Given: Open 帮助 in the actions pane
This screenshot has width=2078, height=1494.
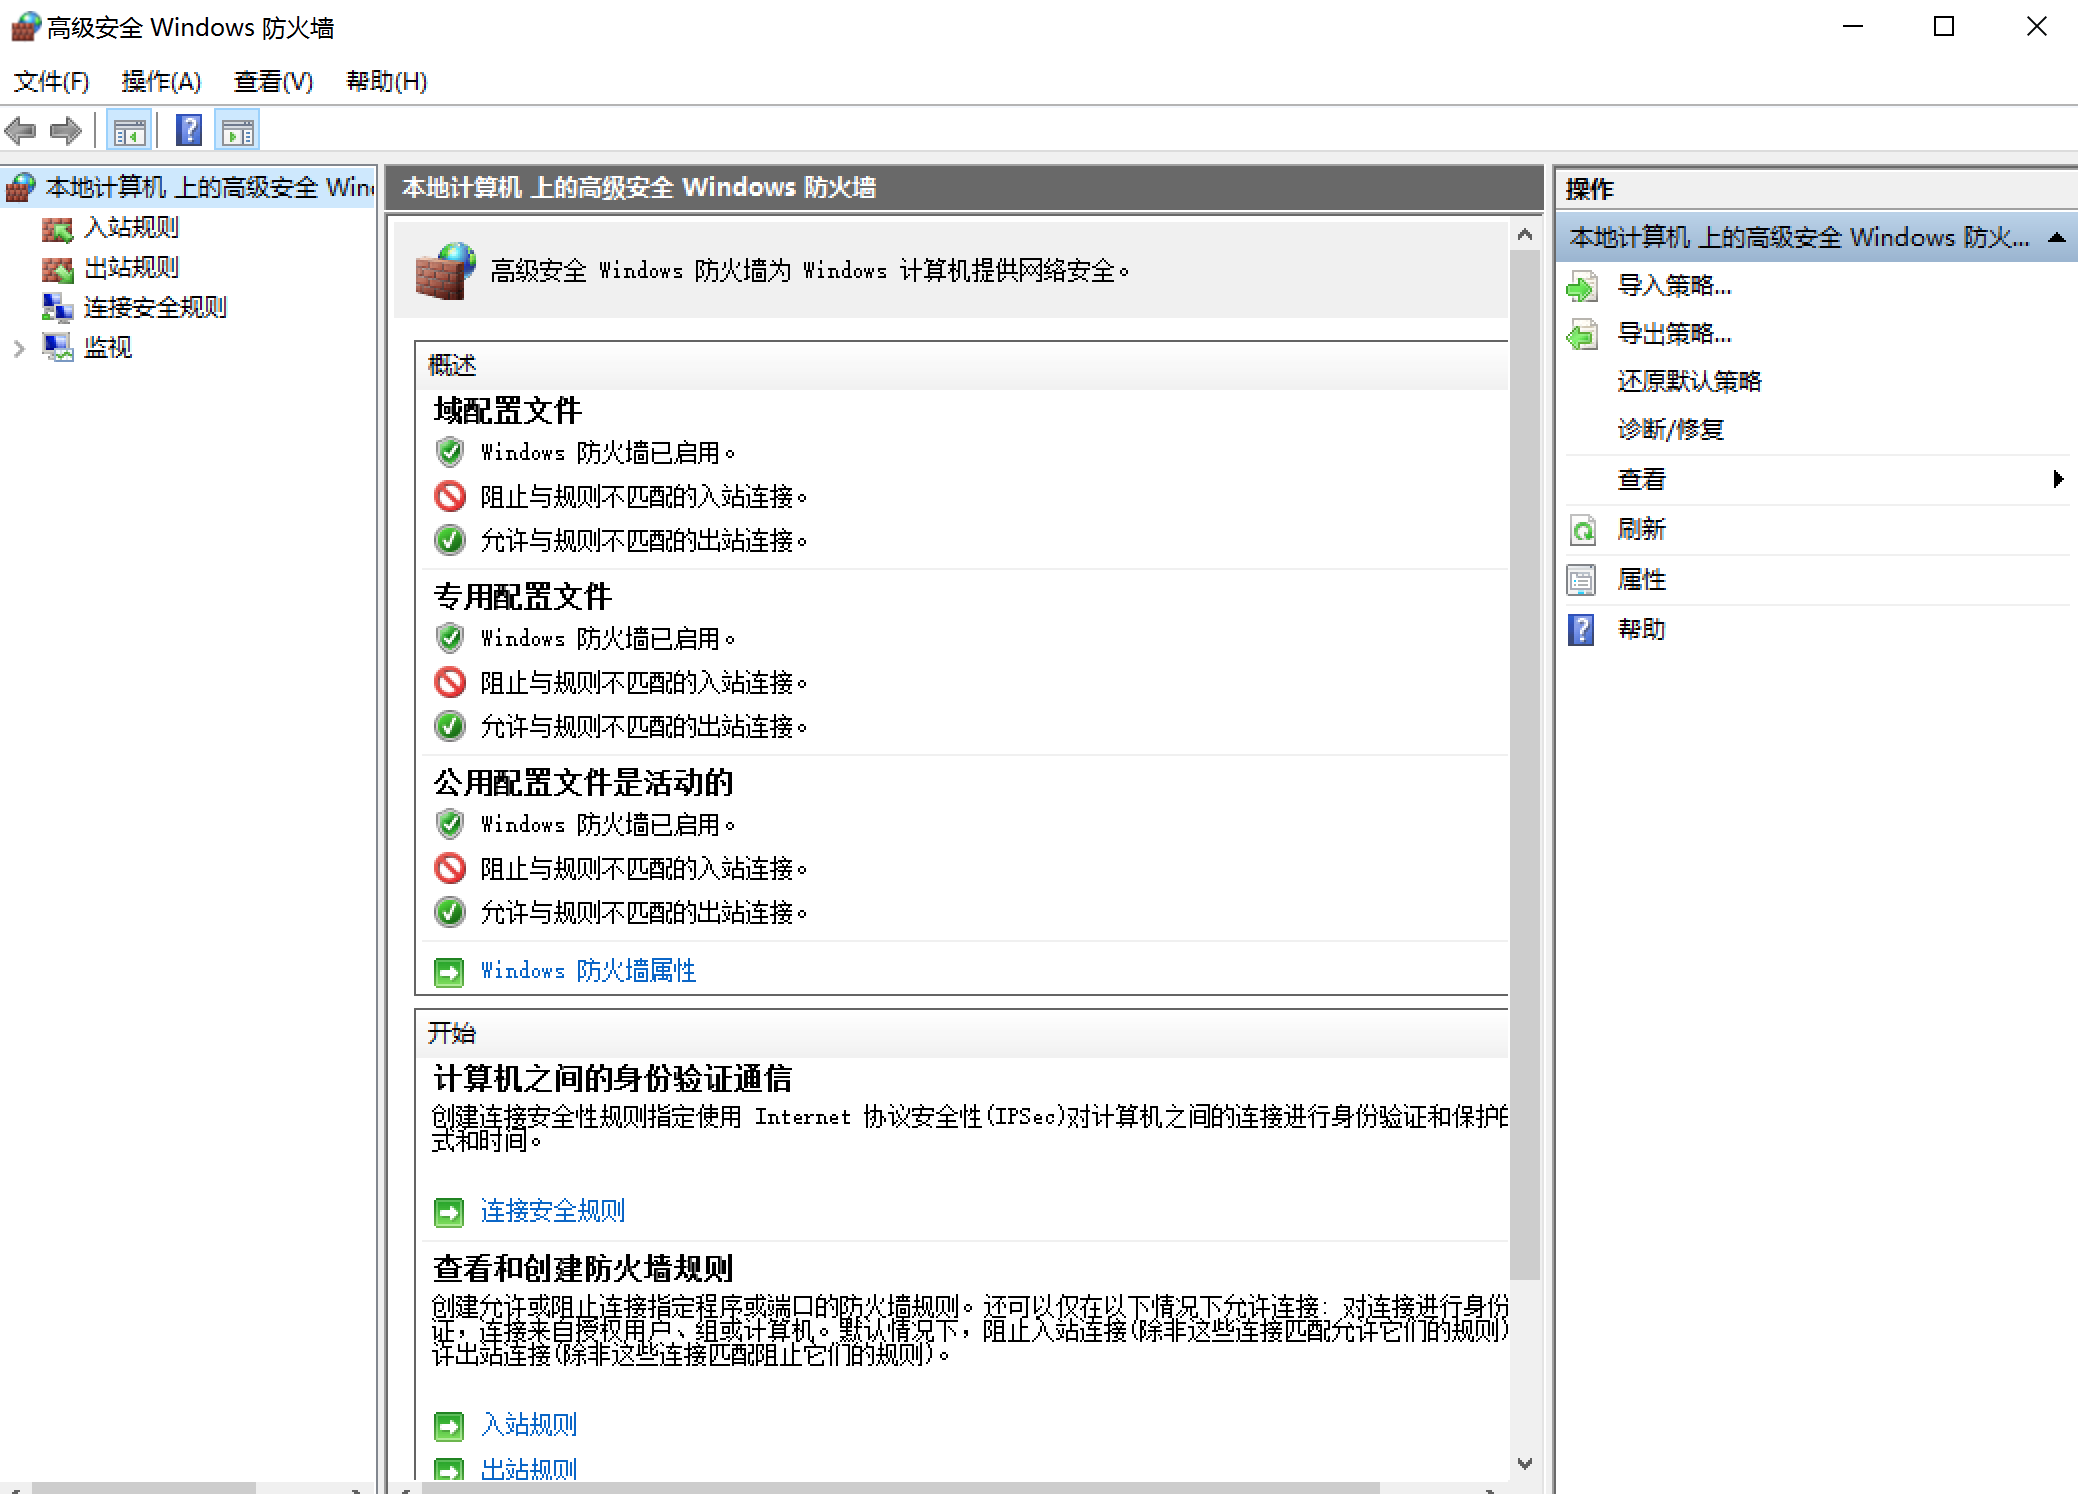Looking at the screenshot, I should tap(1642, 630).
